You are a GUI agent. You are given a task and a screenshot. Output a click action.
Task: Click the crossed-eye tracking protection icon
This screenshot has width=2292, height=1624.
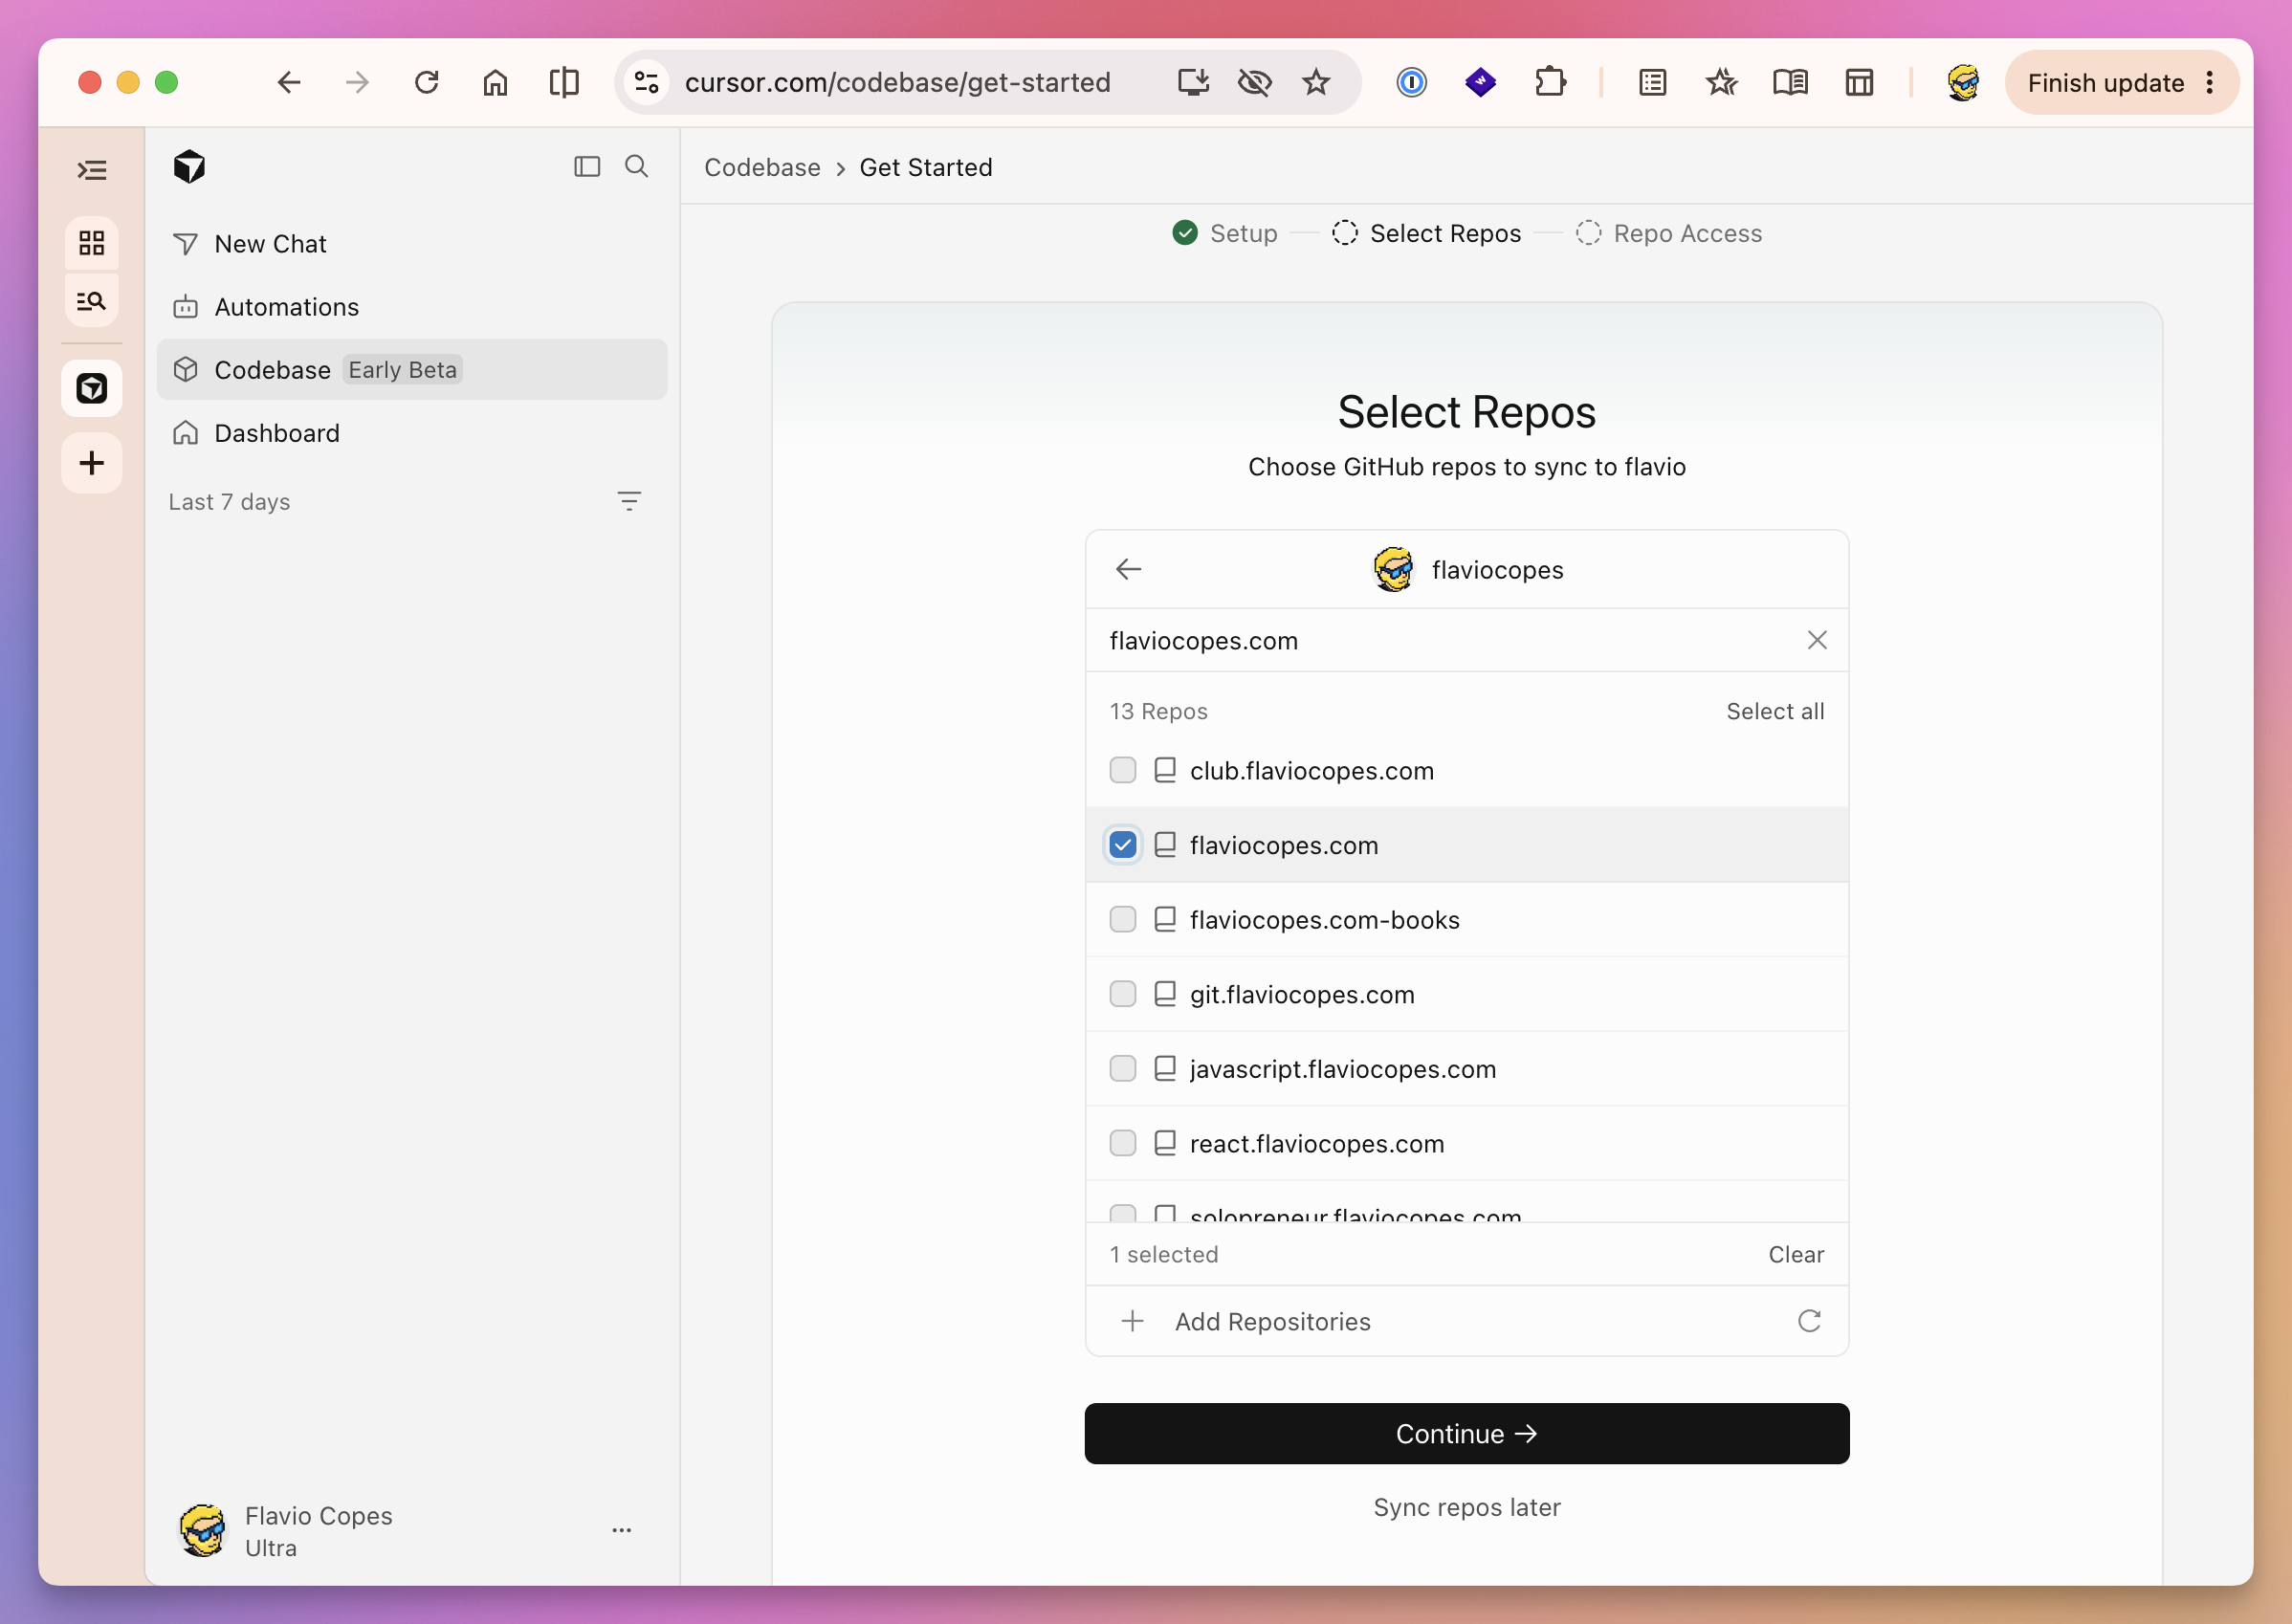click(1254, 82)
